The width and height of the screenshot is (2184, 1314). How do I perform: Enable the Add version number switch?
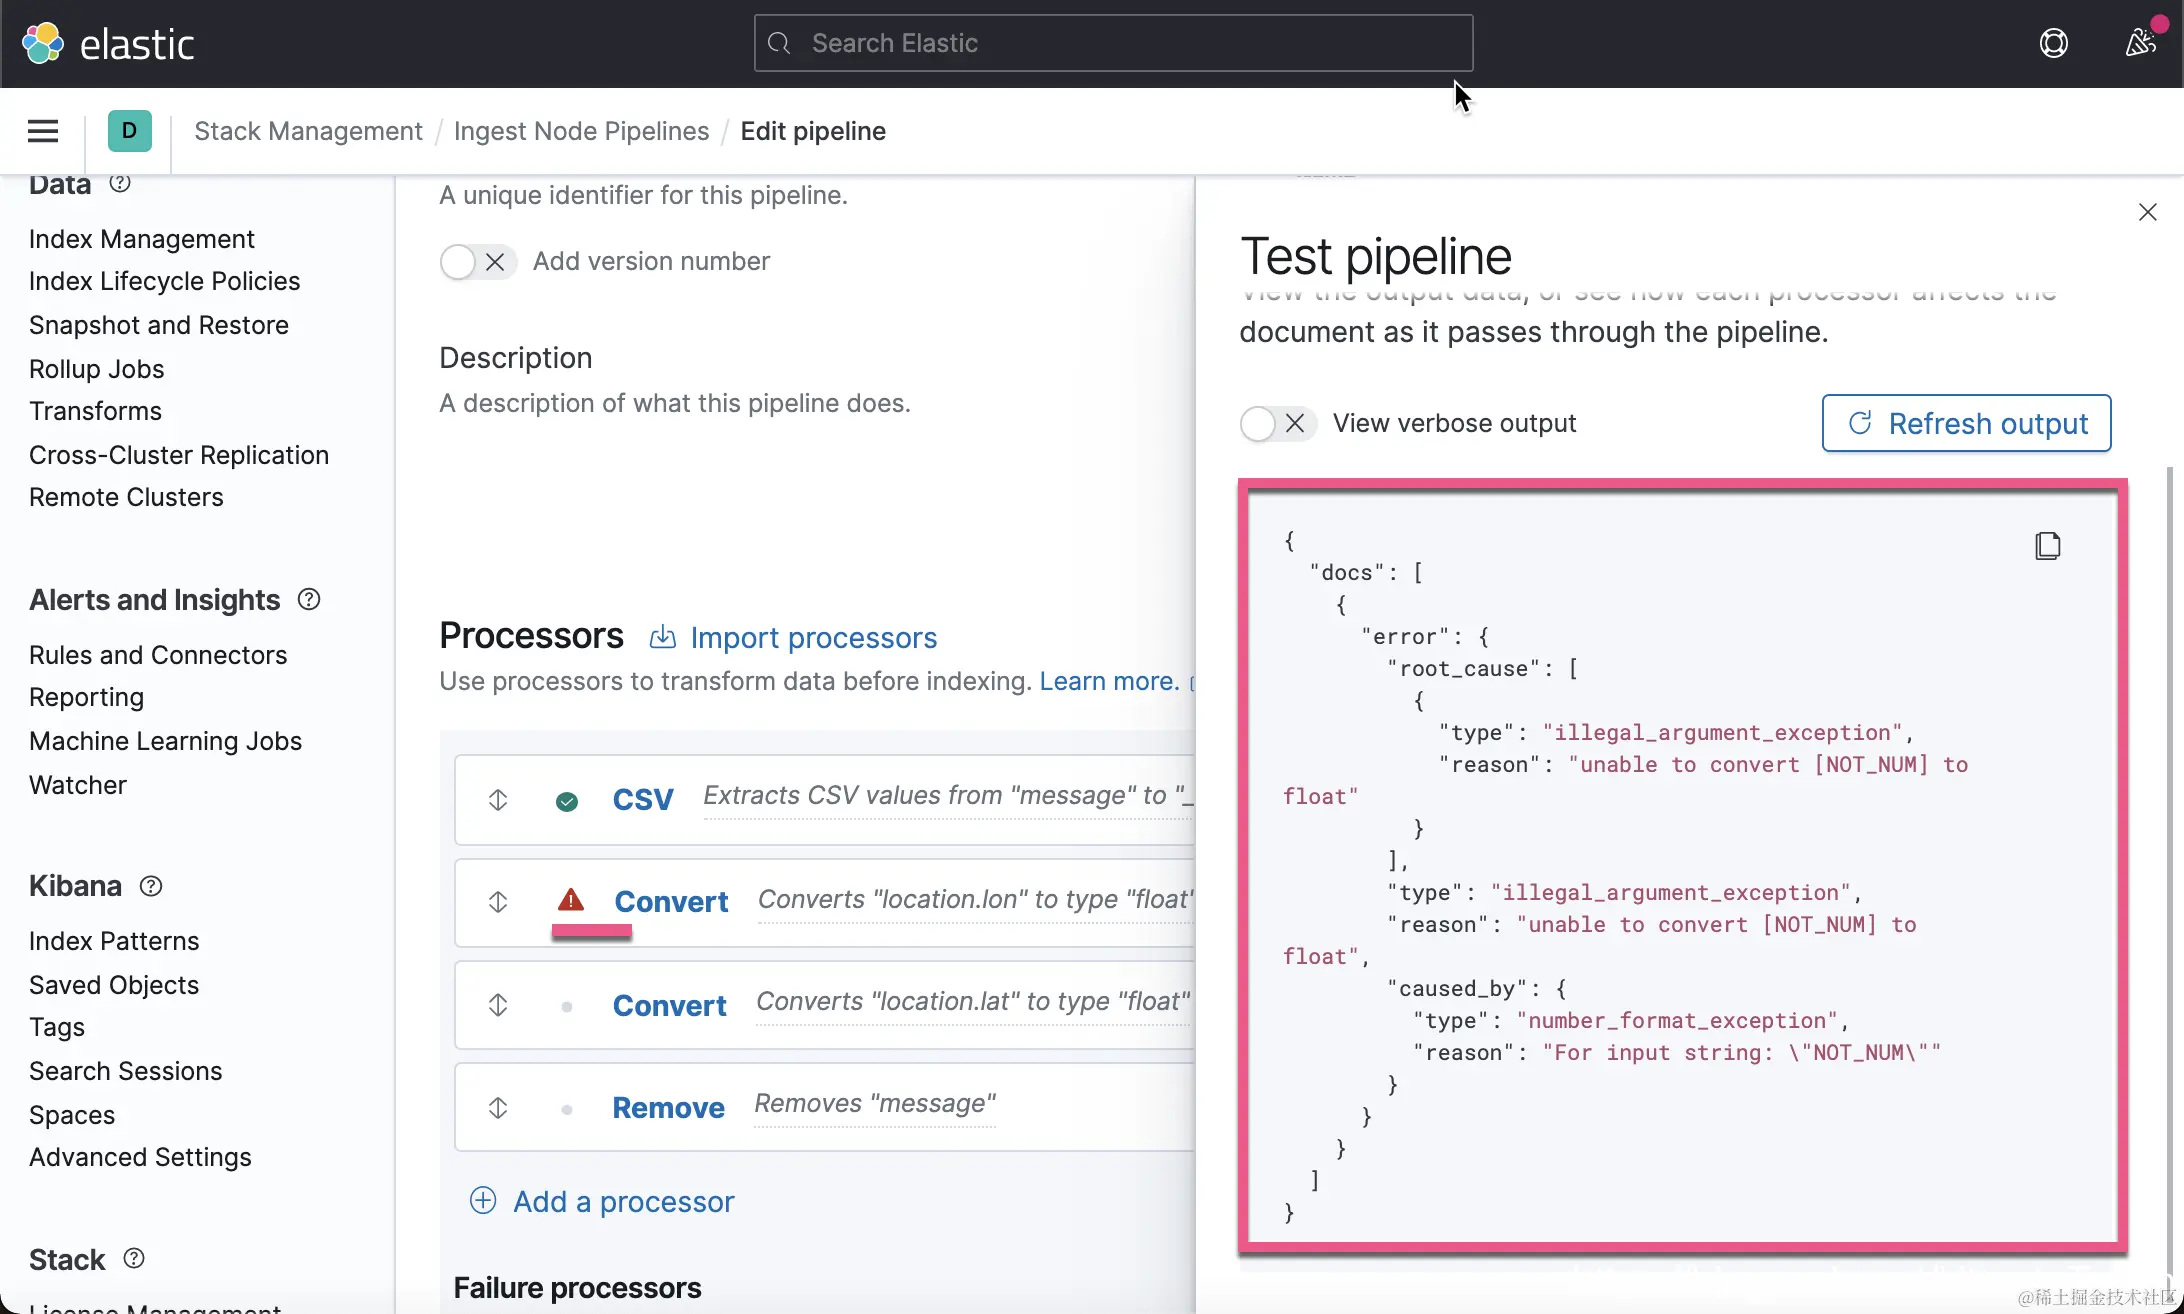[x=477, y=262]
